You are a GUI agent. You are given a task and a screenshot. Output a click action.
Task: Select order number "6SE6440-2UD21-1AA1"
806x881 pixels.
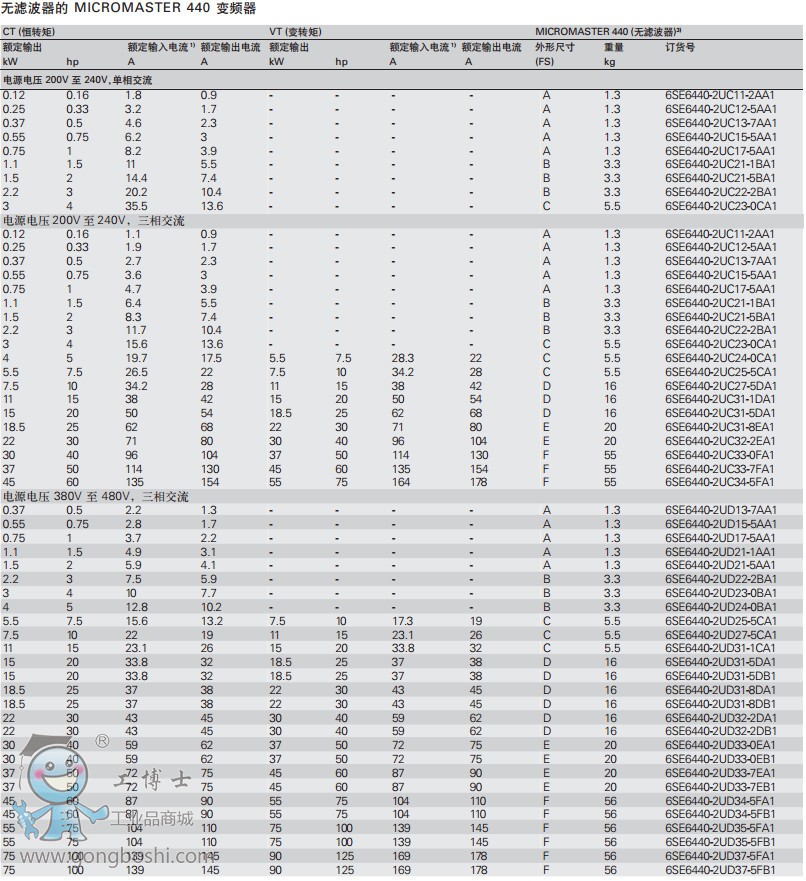click(720, 552)
